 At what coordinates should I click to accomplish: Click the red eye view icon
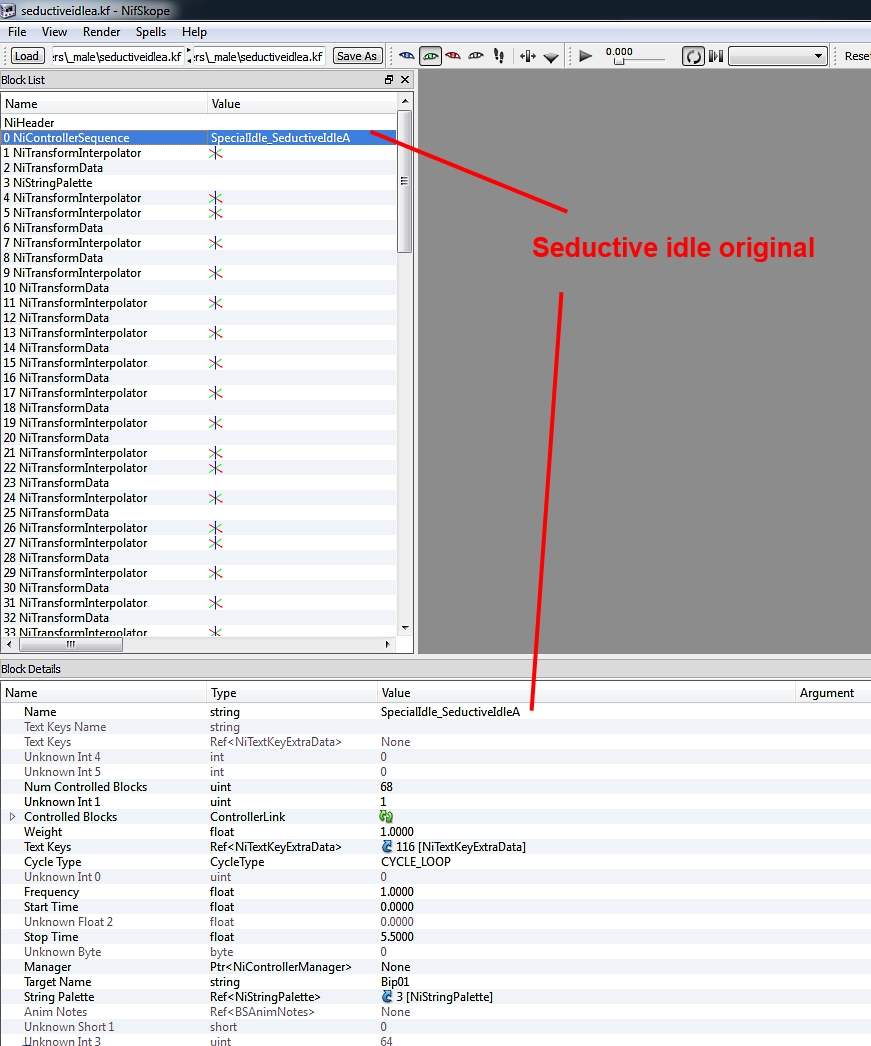453,56
